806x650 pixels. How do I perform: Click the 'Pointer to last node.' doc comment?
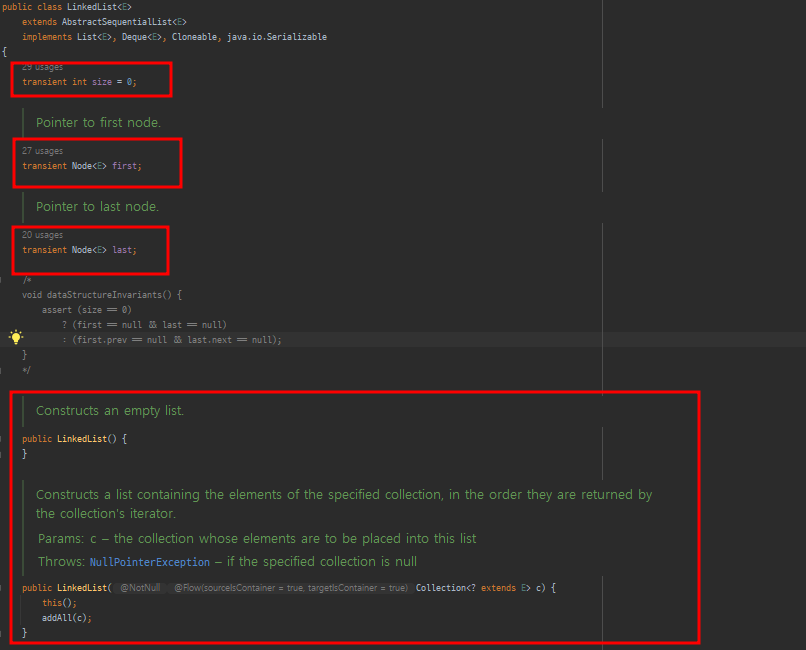(97, 207)
